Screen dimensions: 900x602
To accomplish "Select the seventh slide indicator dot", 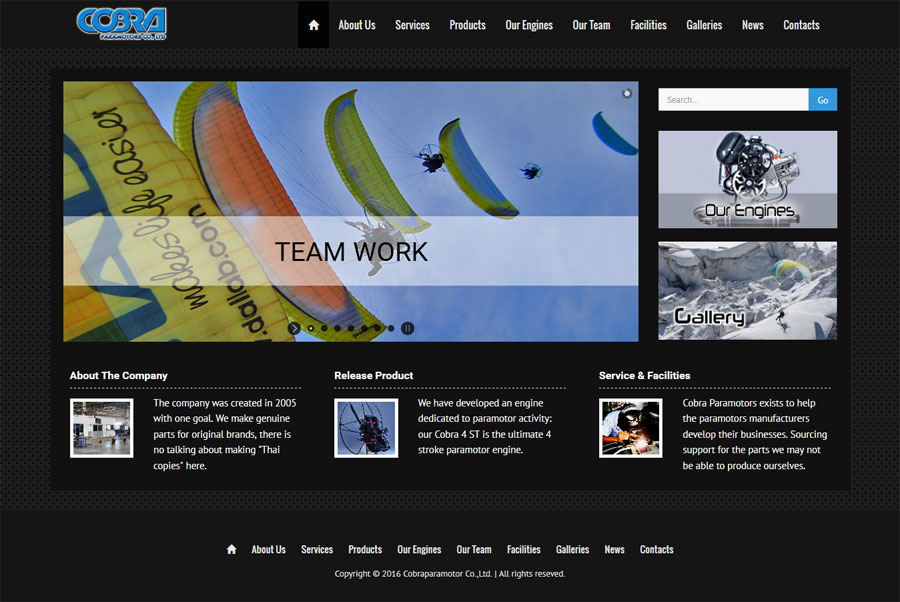I will tap(391, 328).
